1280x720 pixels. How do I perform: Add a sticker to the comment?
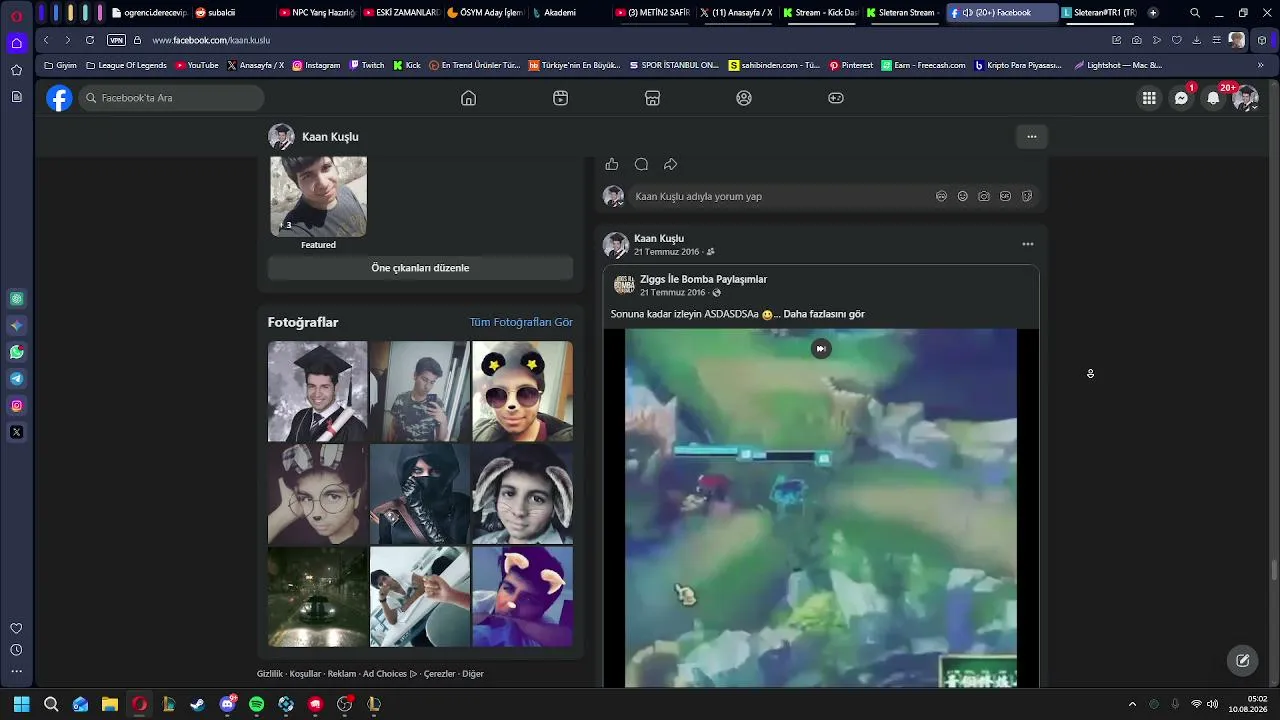point(1027,196)
